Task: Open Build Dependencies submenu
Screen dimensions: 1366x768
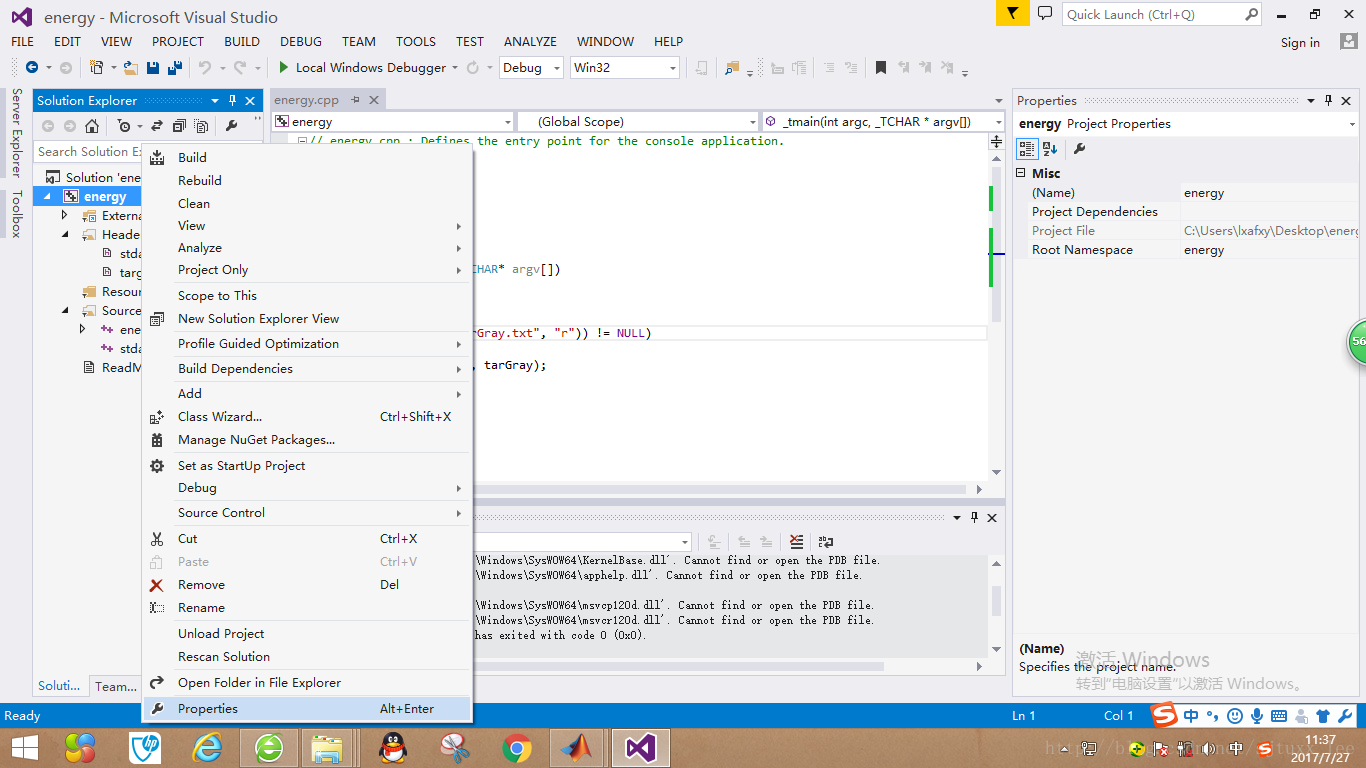Action: [307, 368]
